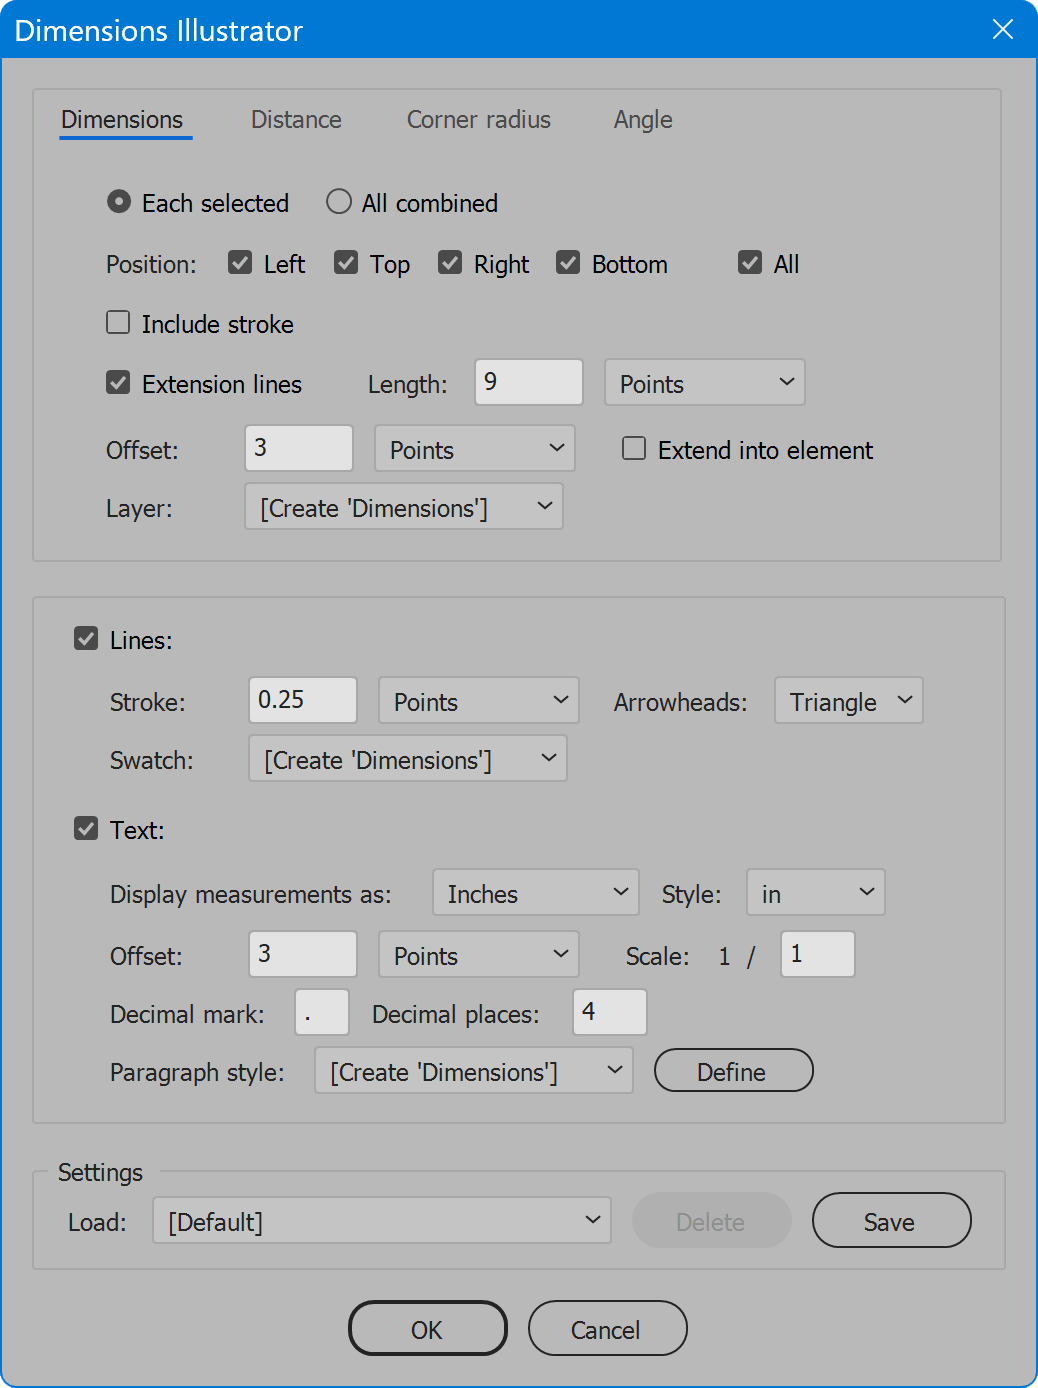Open the Arrowheads dropdown set to Triangle
Viewport: 1038px width, 1388px height.
click(x=848, y=700)
